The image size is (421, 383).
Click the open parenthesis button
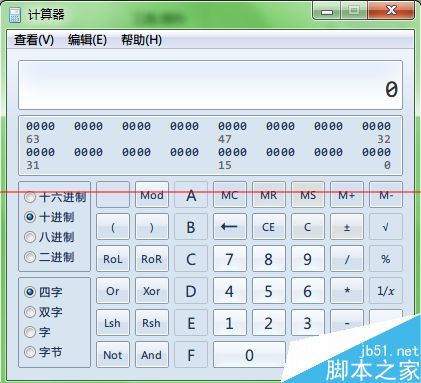pyautogui.click(x=113, y=227)
